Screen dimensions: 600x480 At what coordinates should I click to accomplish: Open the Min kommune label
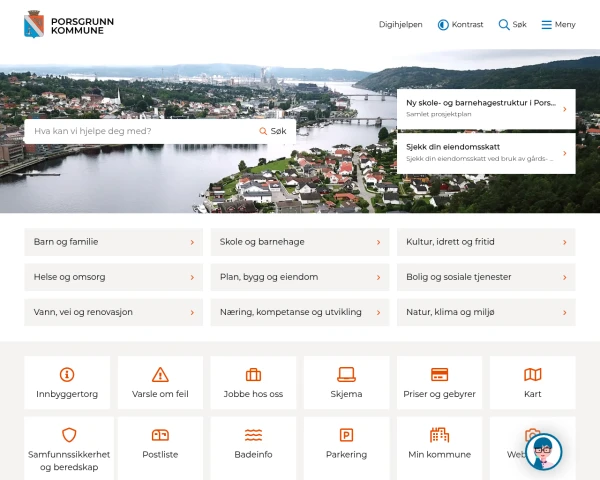pos(439,454)
